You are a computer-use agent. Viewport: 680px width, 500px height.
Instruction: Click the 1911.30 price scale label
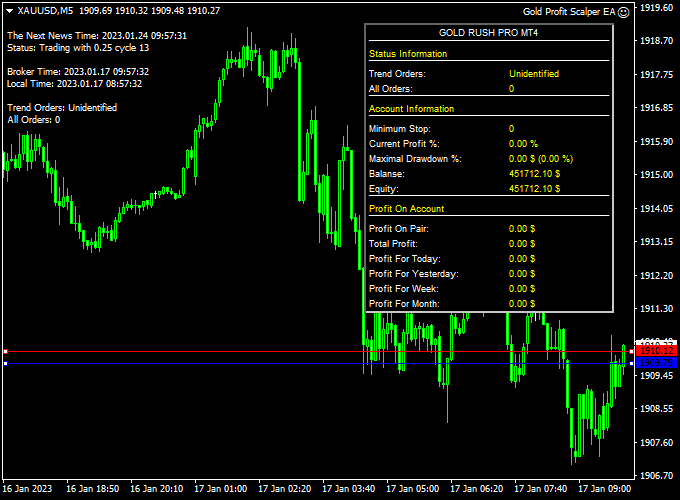[657, 309]
